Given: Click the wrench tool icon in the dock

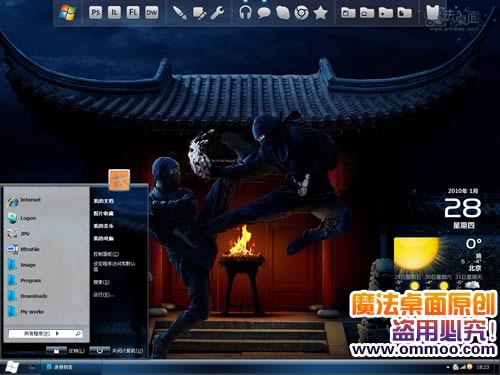Looking at the screenshot, I should (x=217, y=13).
